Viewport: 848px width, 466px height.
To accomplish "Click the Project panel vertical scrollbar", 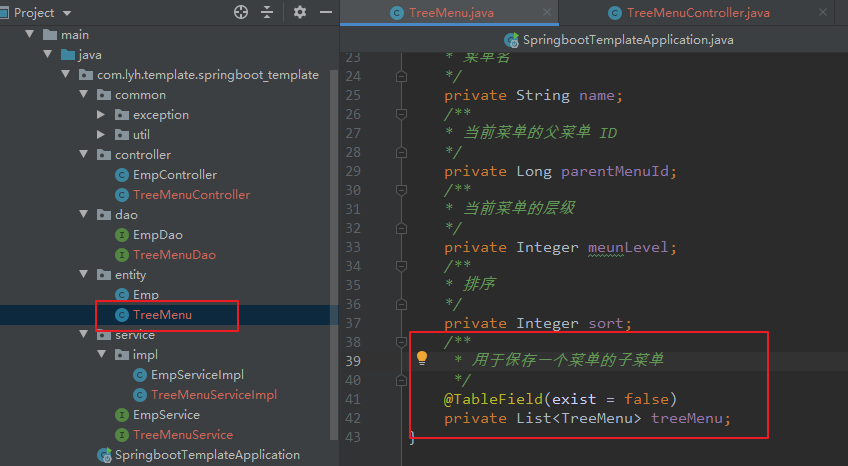I will click(335, 254).
